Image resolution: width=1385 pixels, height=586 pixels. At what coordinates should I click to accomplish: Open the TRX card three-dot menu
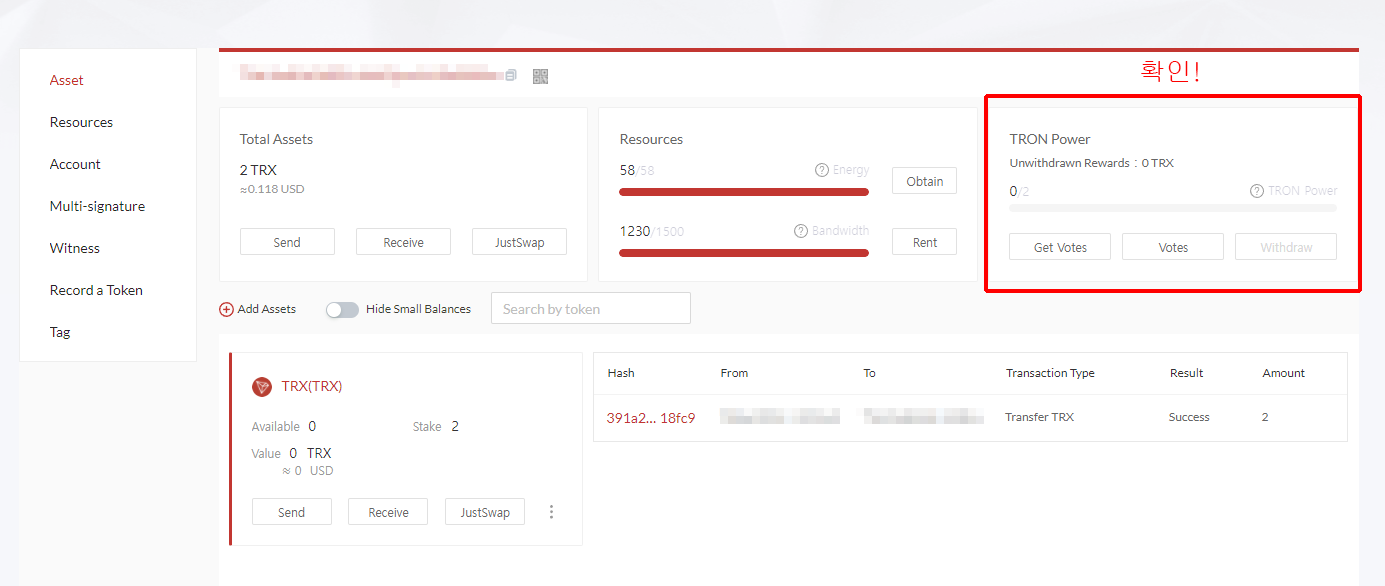tap(551, 512)
